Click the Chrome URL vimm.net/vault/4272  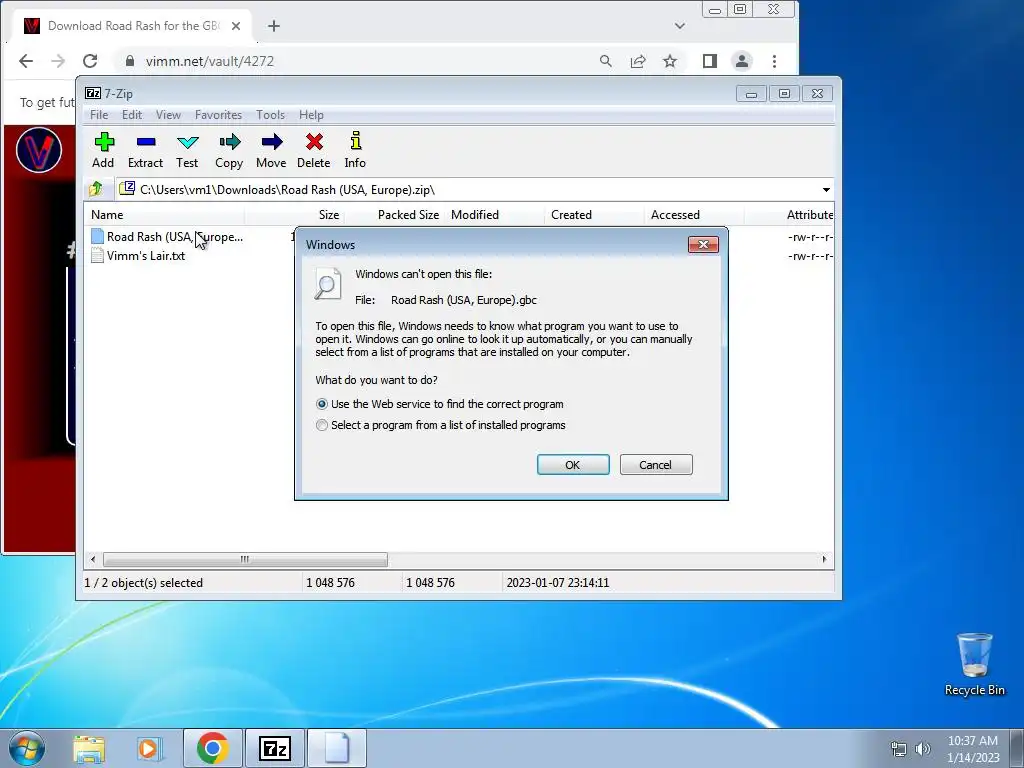210,61
